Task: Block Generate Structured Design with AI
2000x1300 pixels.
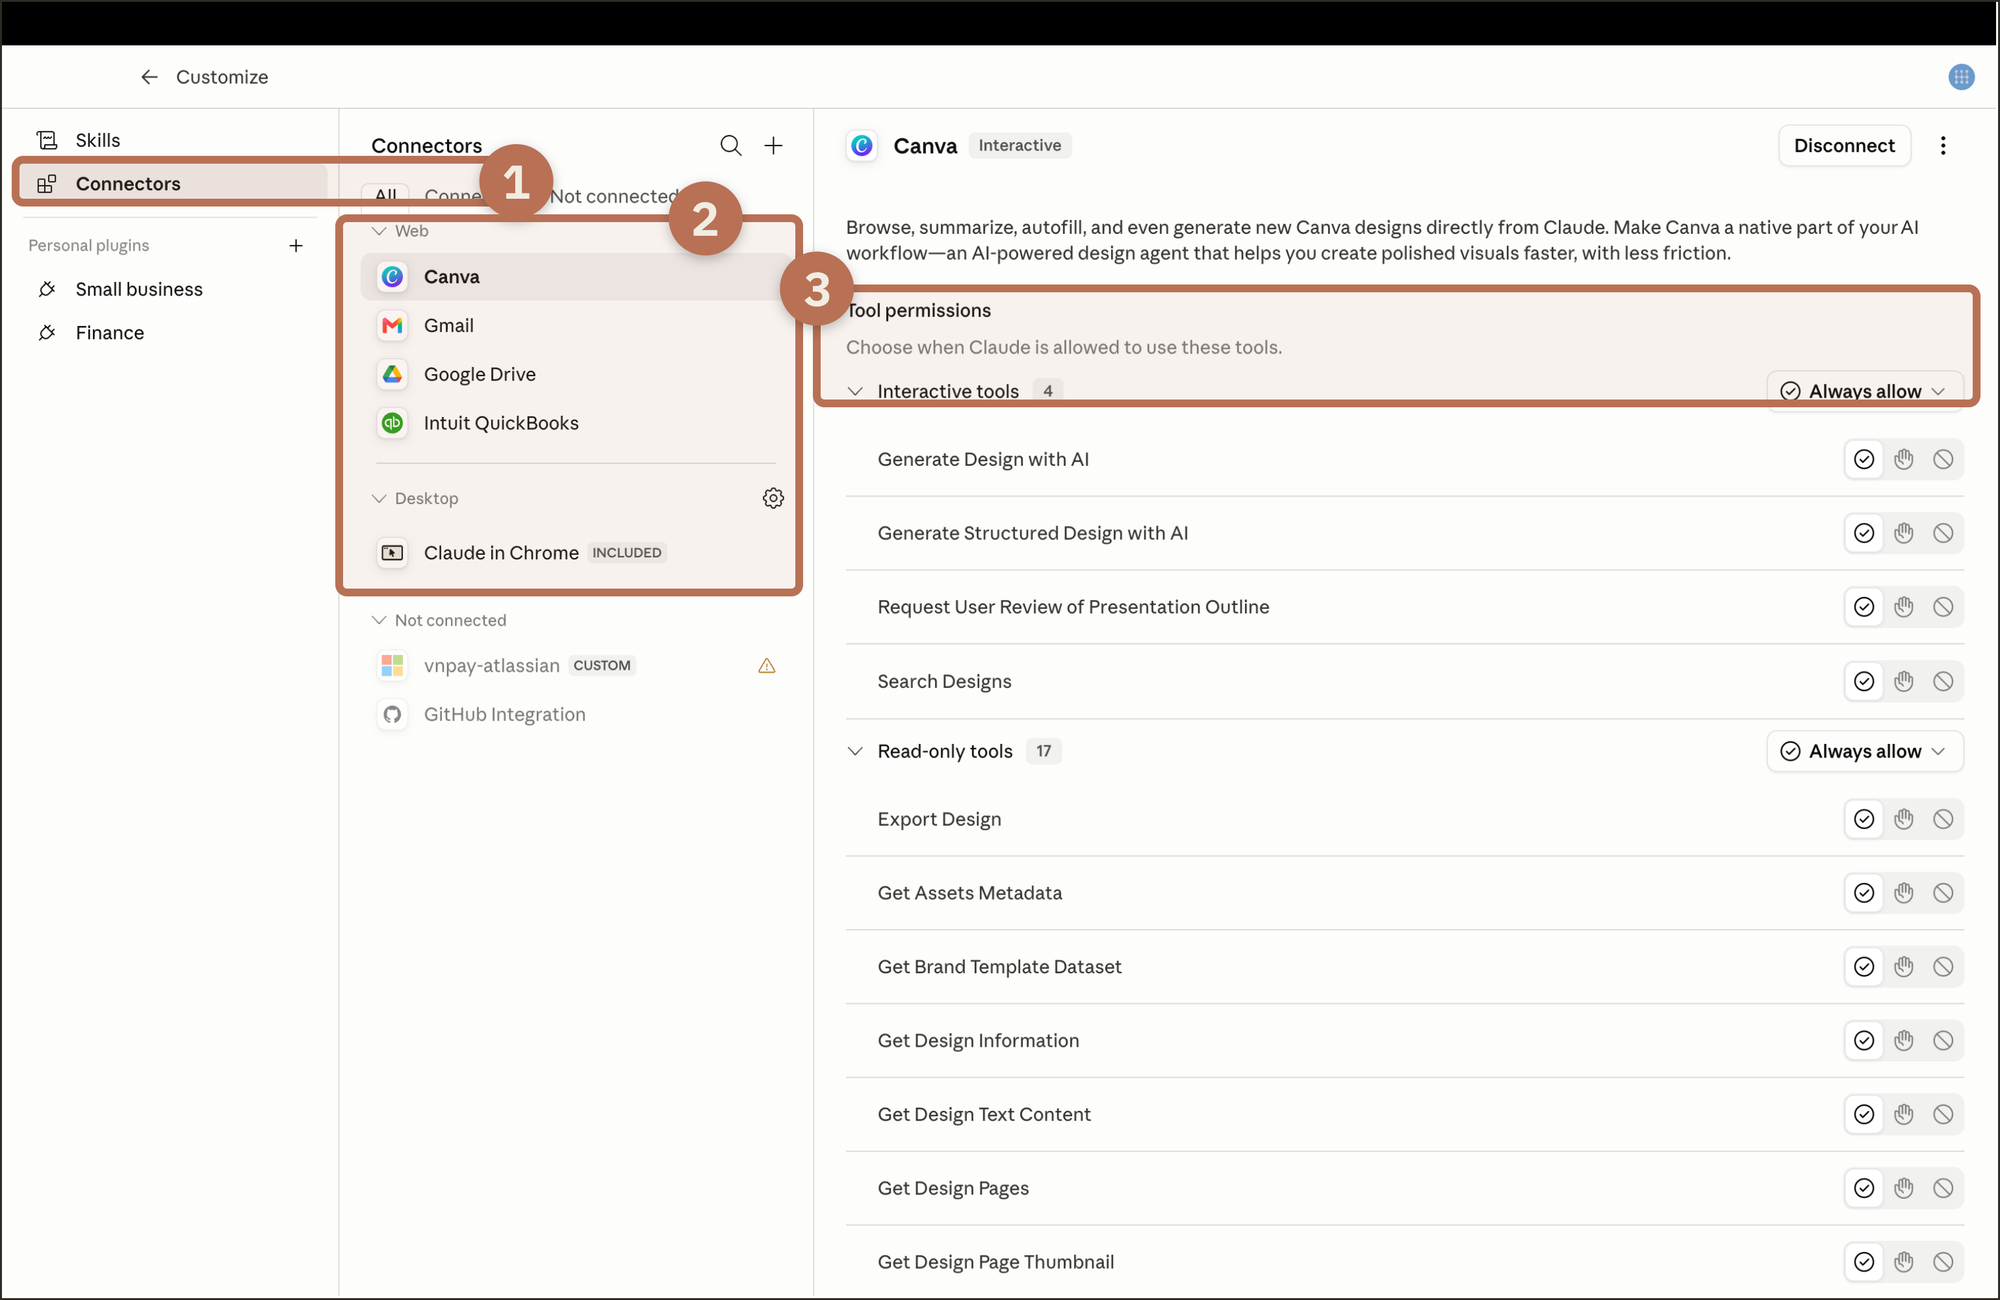Action: 1943,533
